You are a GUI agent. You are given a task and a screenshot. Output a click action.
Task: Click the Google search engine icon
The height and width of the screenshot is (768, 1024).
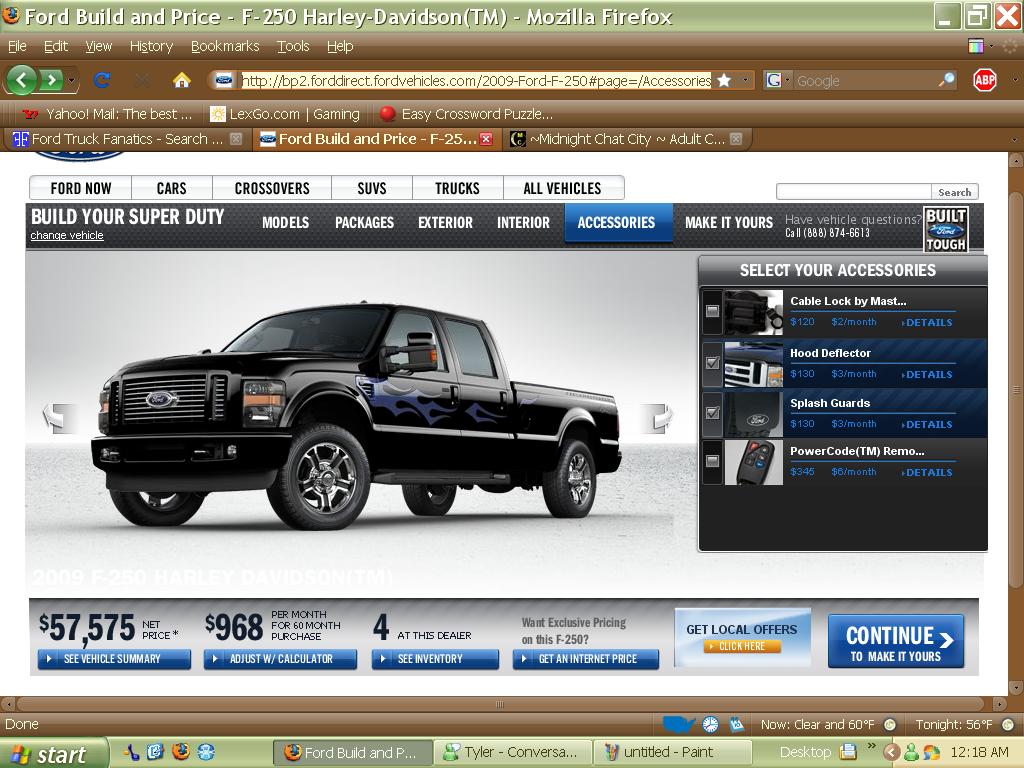(x=773, y=80)
